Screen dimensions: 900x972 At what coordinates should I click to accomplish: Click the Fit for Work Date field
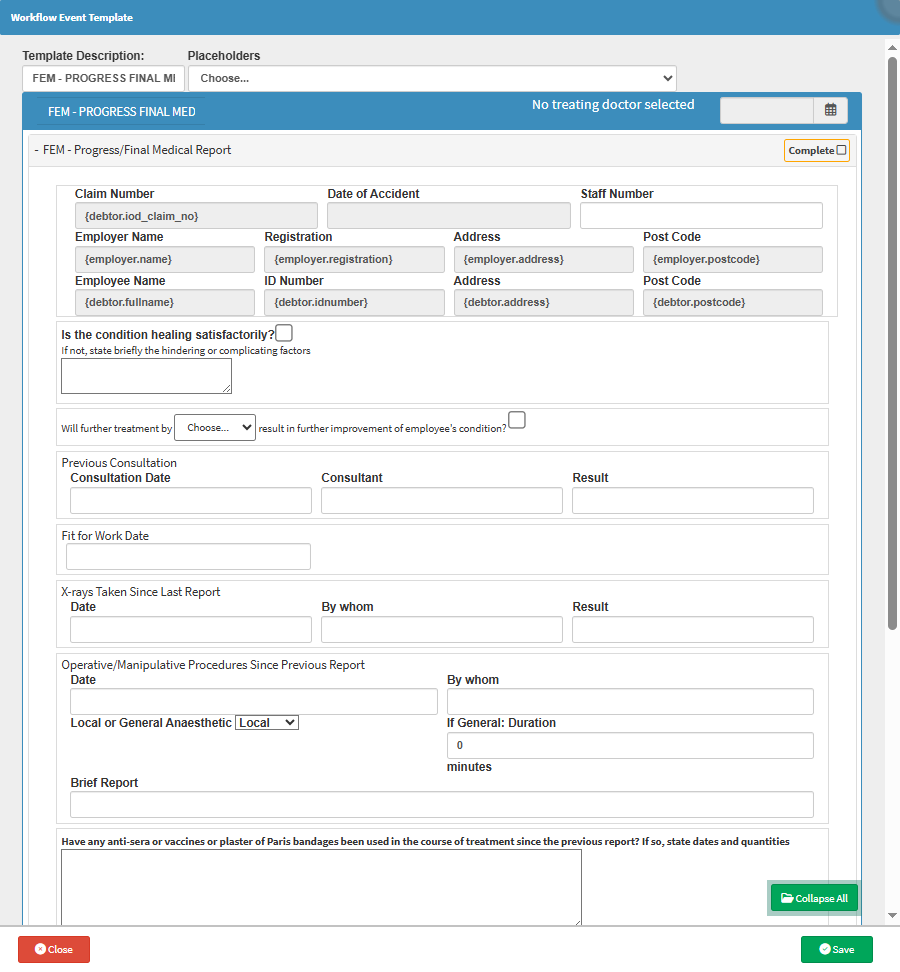[188, 556]
